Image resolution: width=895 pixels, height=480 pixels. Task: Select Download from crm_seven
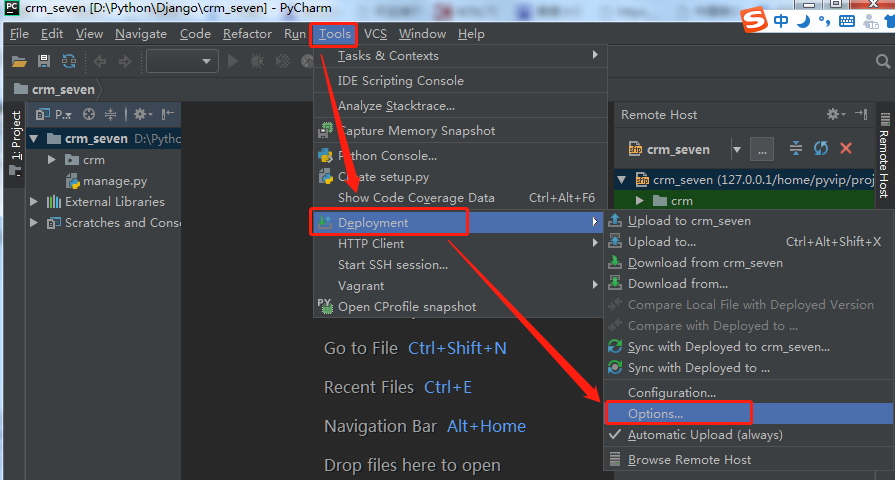[x=748, y=263]
